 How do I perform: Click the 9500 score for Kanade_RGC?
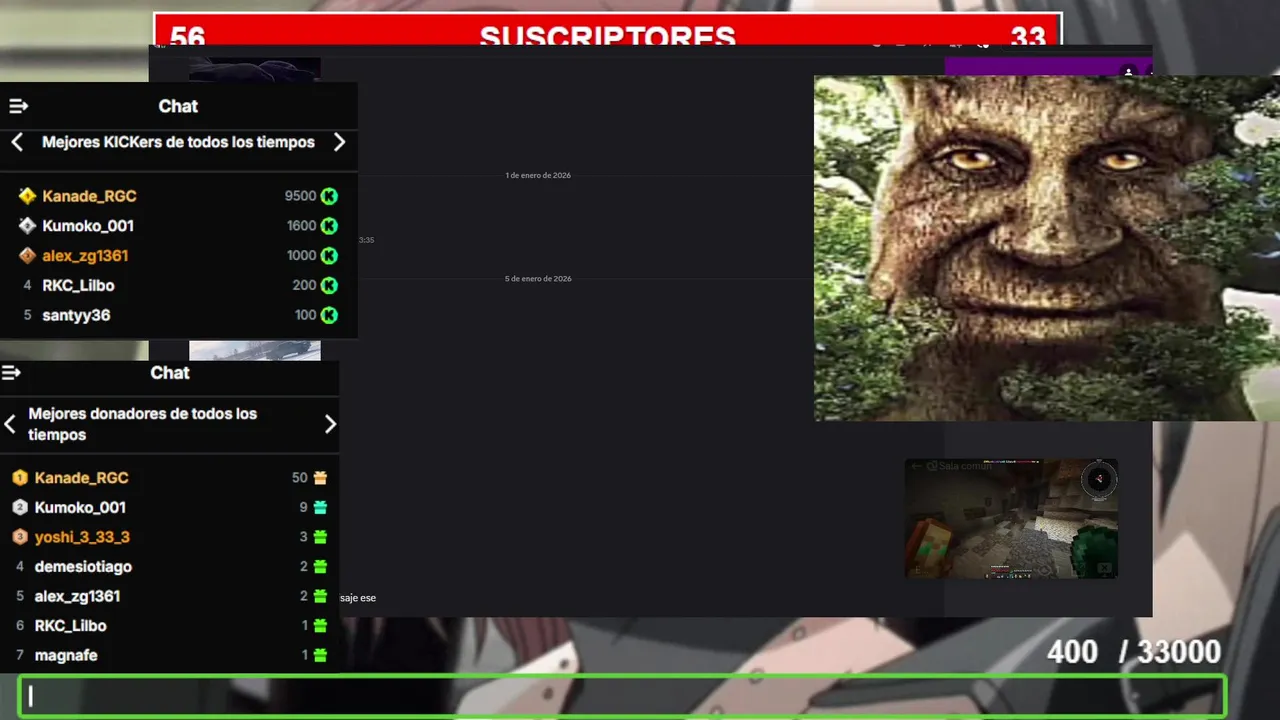click(x=300, y=196)
